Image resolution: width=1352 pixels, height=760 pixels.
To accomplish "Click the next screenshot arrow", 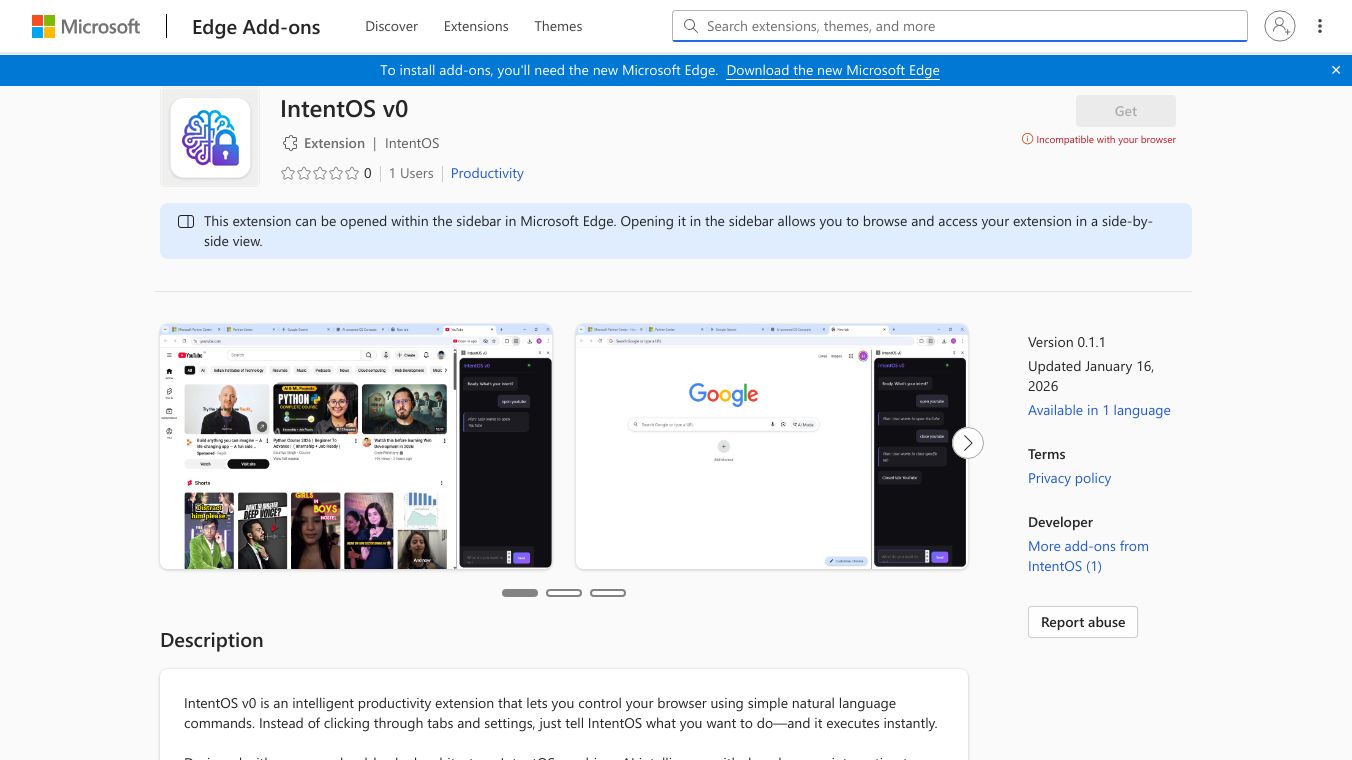I will click(967, 443).
